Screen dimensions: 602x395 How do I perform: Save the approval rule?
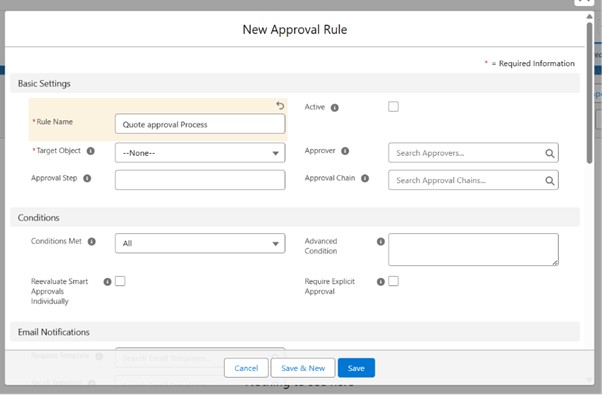pyautogui.click(x=356, y=368)
